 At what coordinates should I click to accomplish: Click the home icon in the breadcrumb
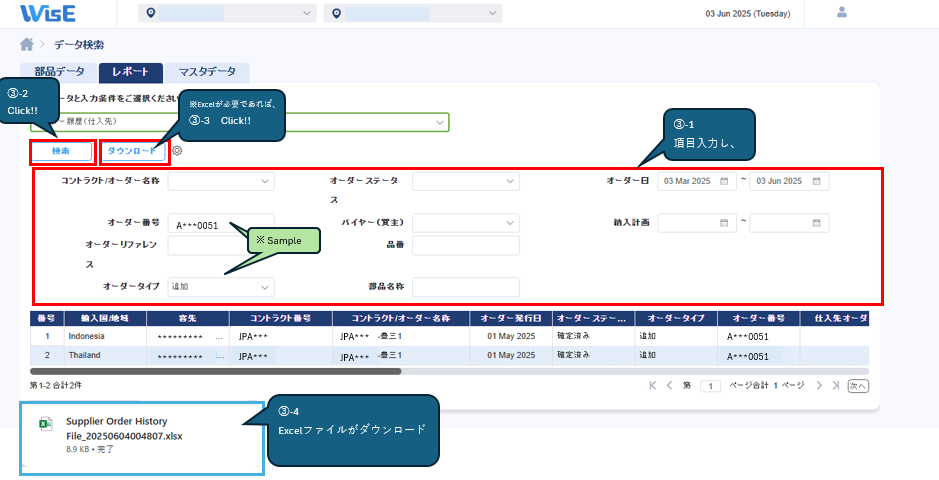pos(27,45)
